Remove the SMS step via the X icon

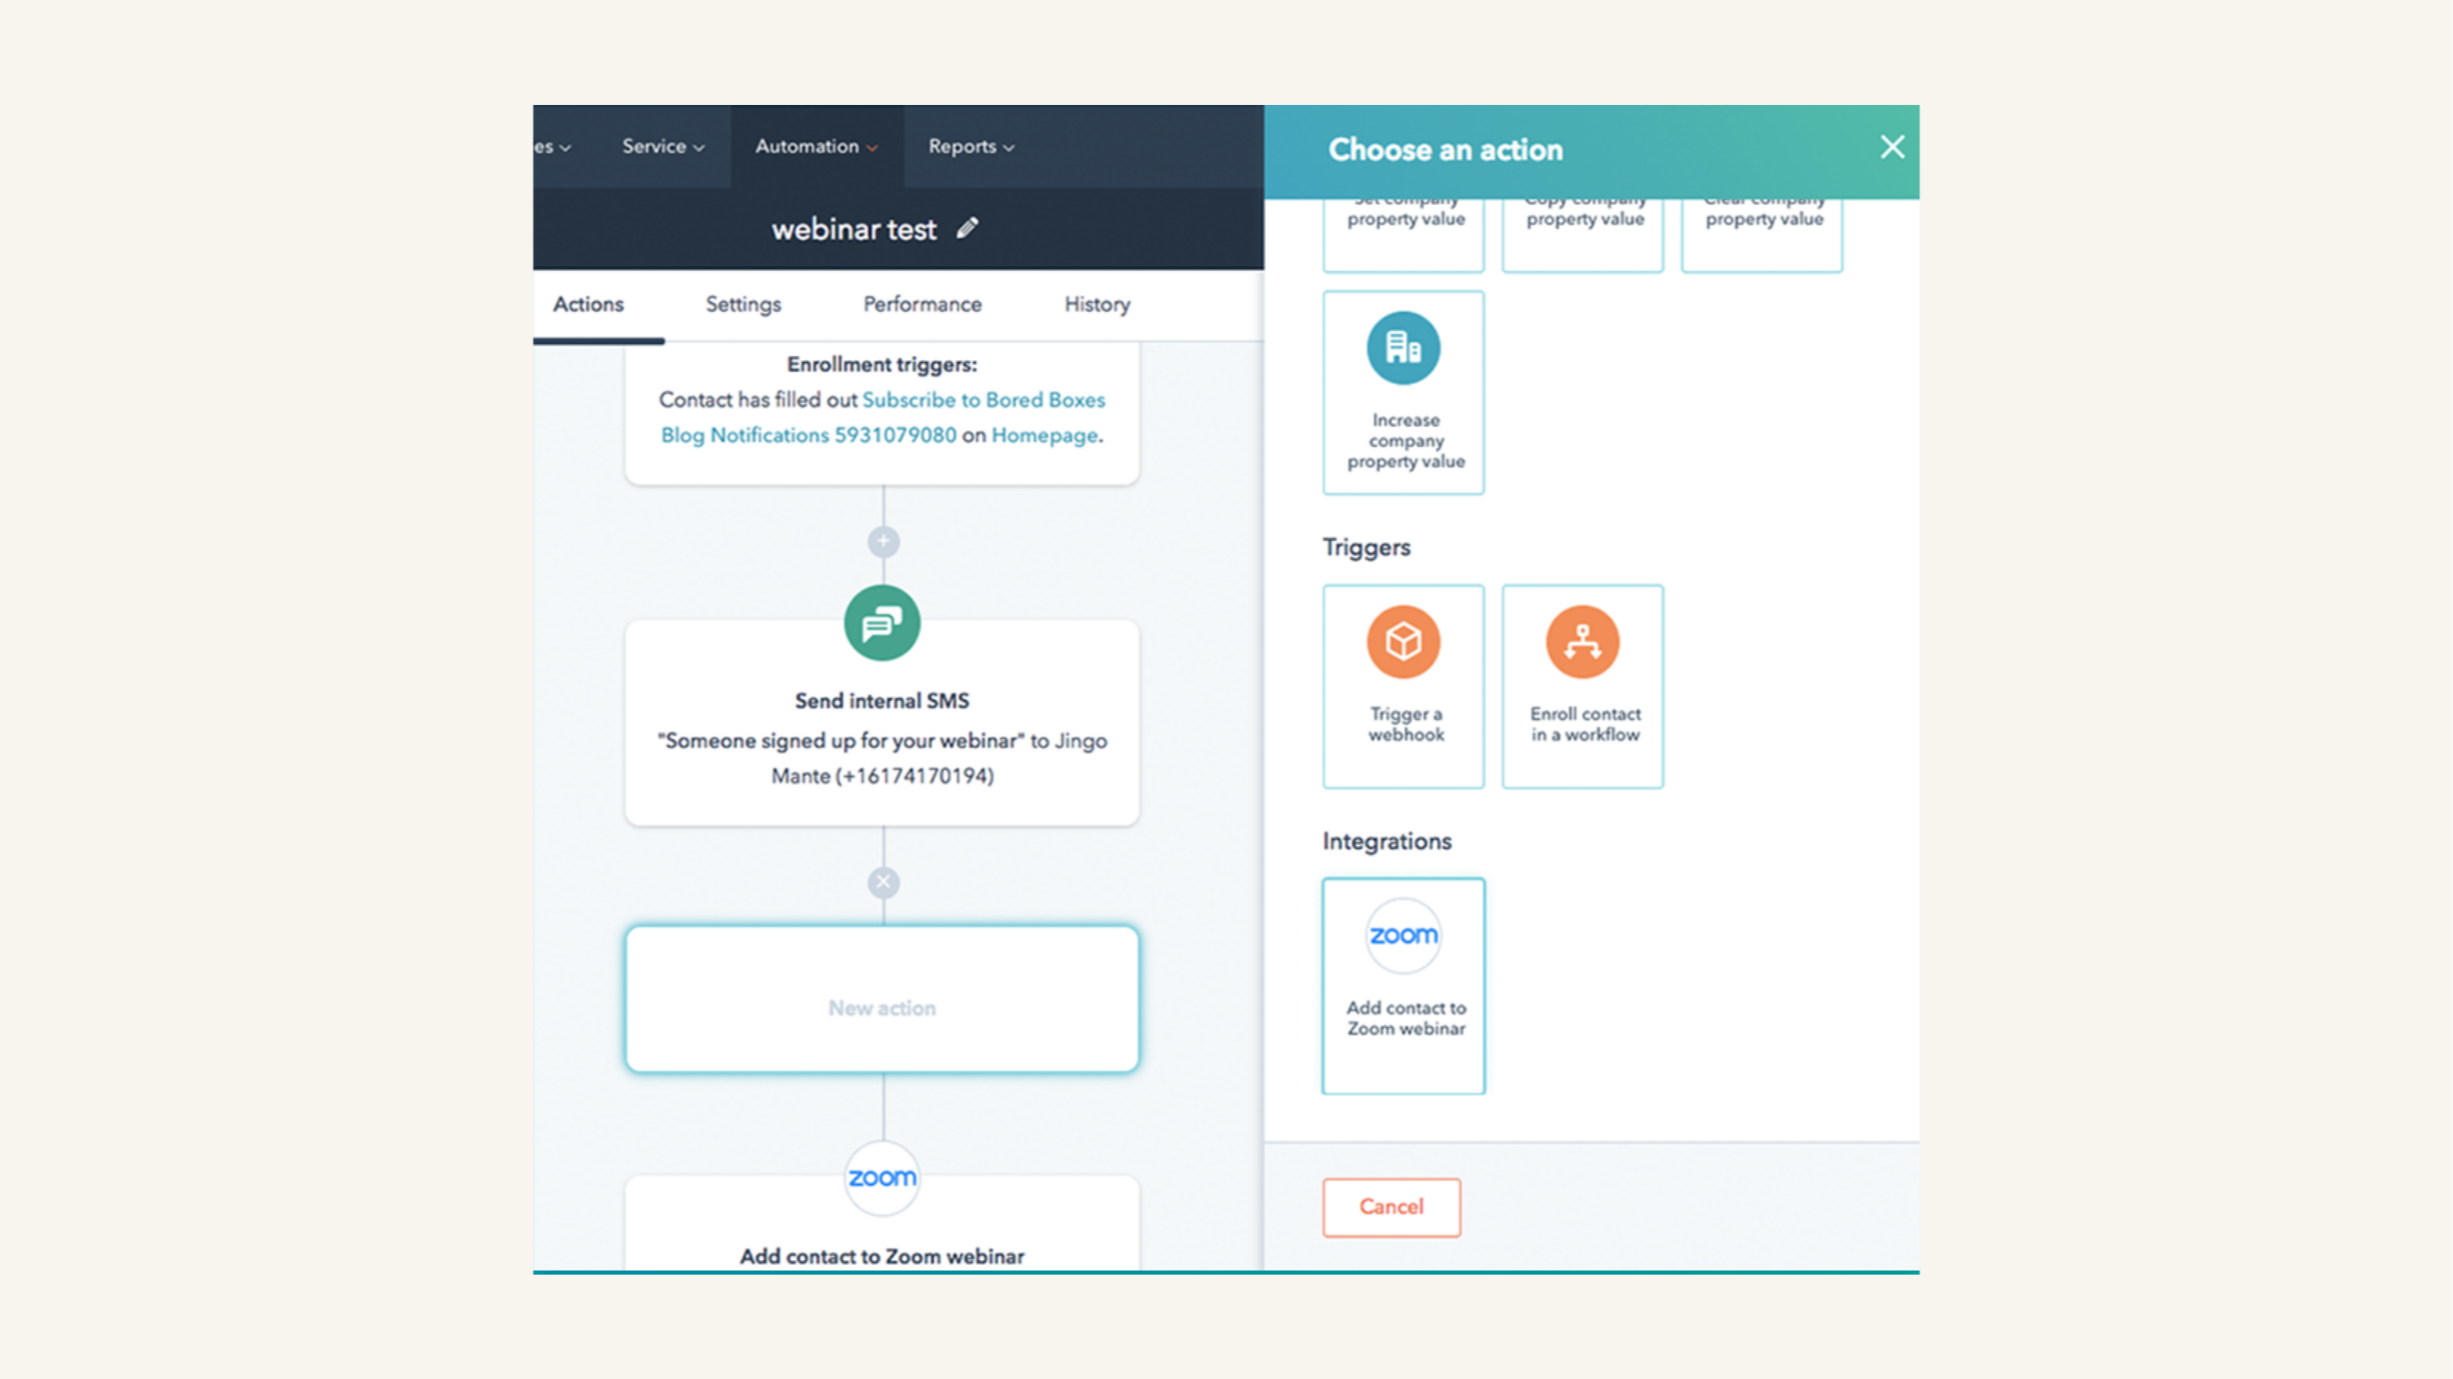pyautogui.click(x=881, y=881)
